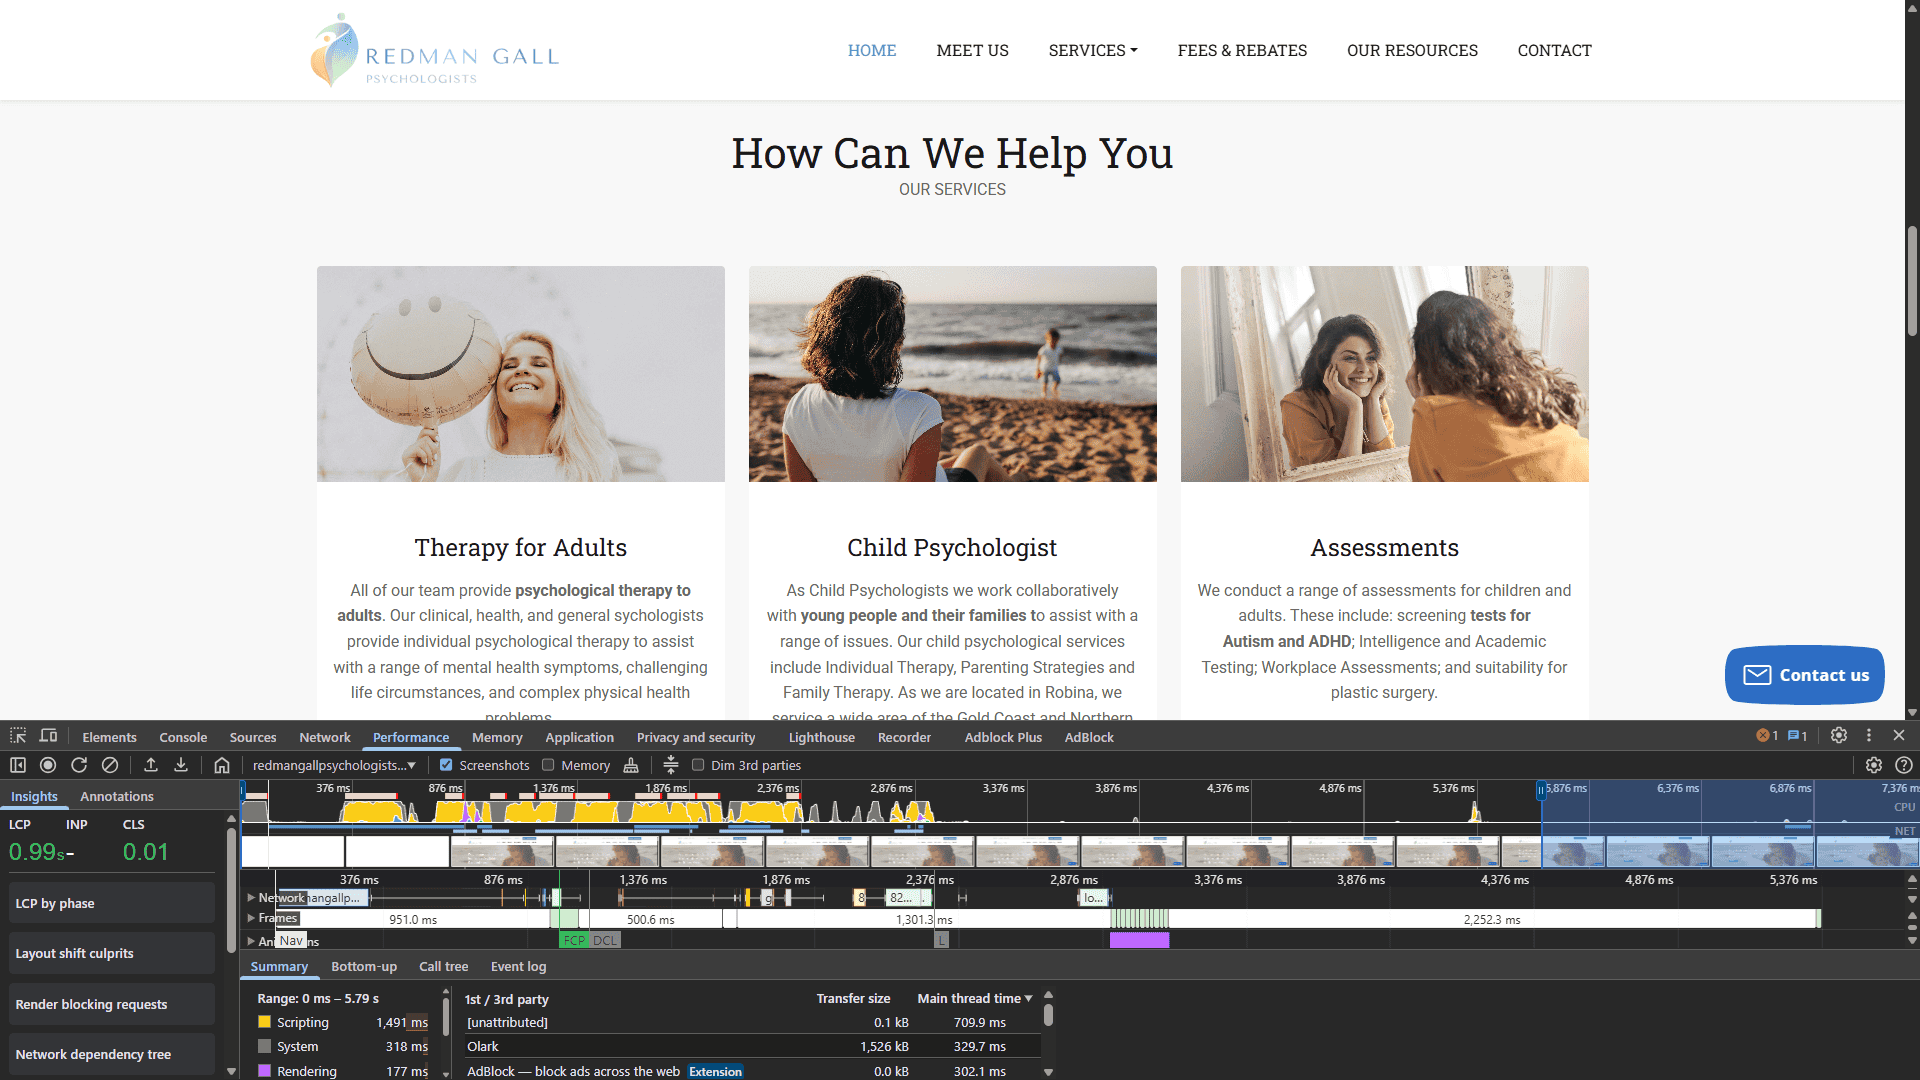
Task: Click the record performance button
Action: (x=48, y=765)
